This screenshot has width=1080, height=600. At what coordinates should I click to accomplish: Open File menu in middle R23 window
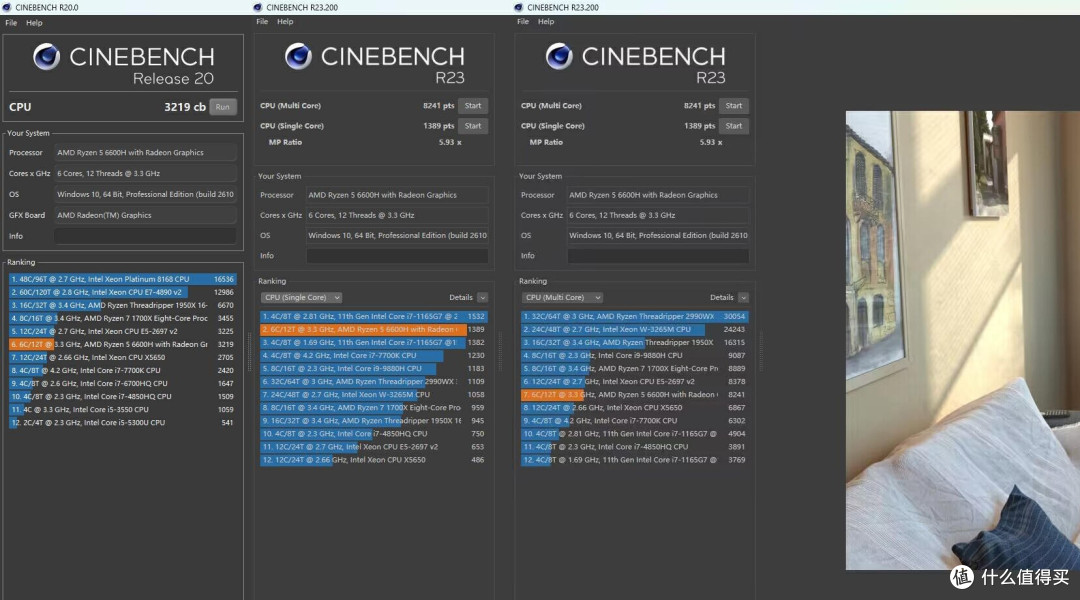[x=262, y=21]
